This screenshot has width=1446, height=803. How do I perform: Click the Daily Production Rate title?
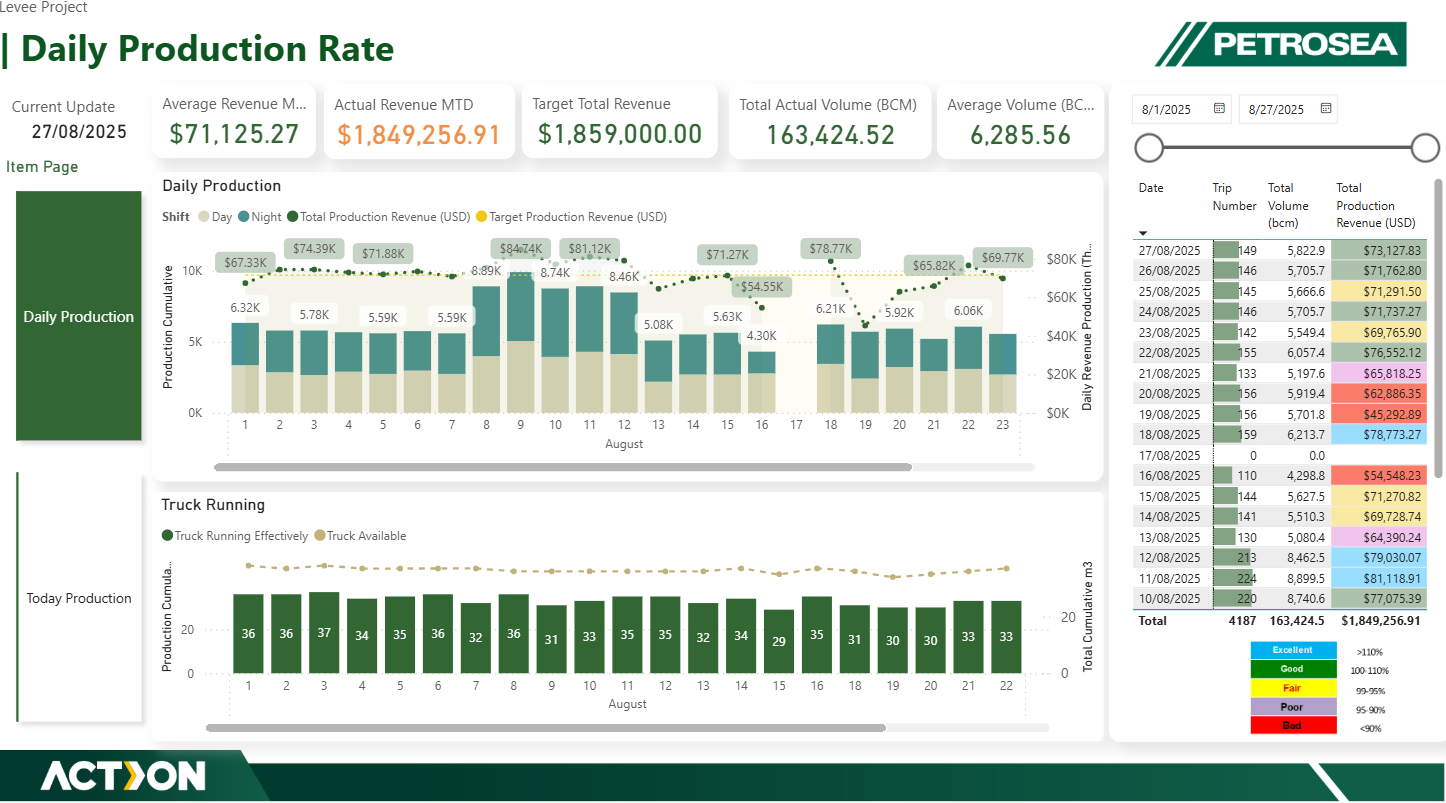207,49
